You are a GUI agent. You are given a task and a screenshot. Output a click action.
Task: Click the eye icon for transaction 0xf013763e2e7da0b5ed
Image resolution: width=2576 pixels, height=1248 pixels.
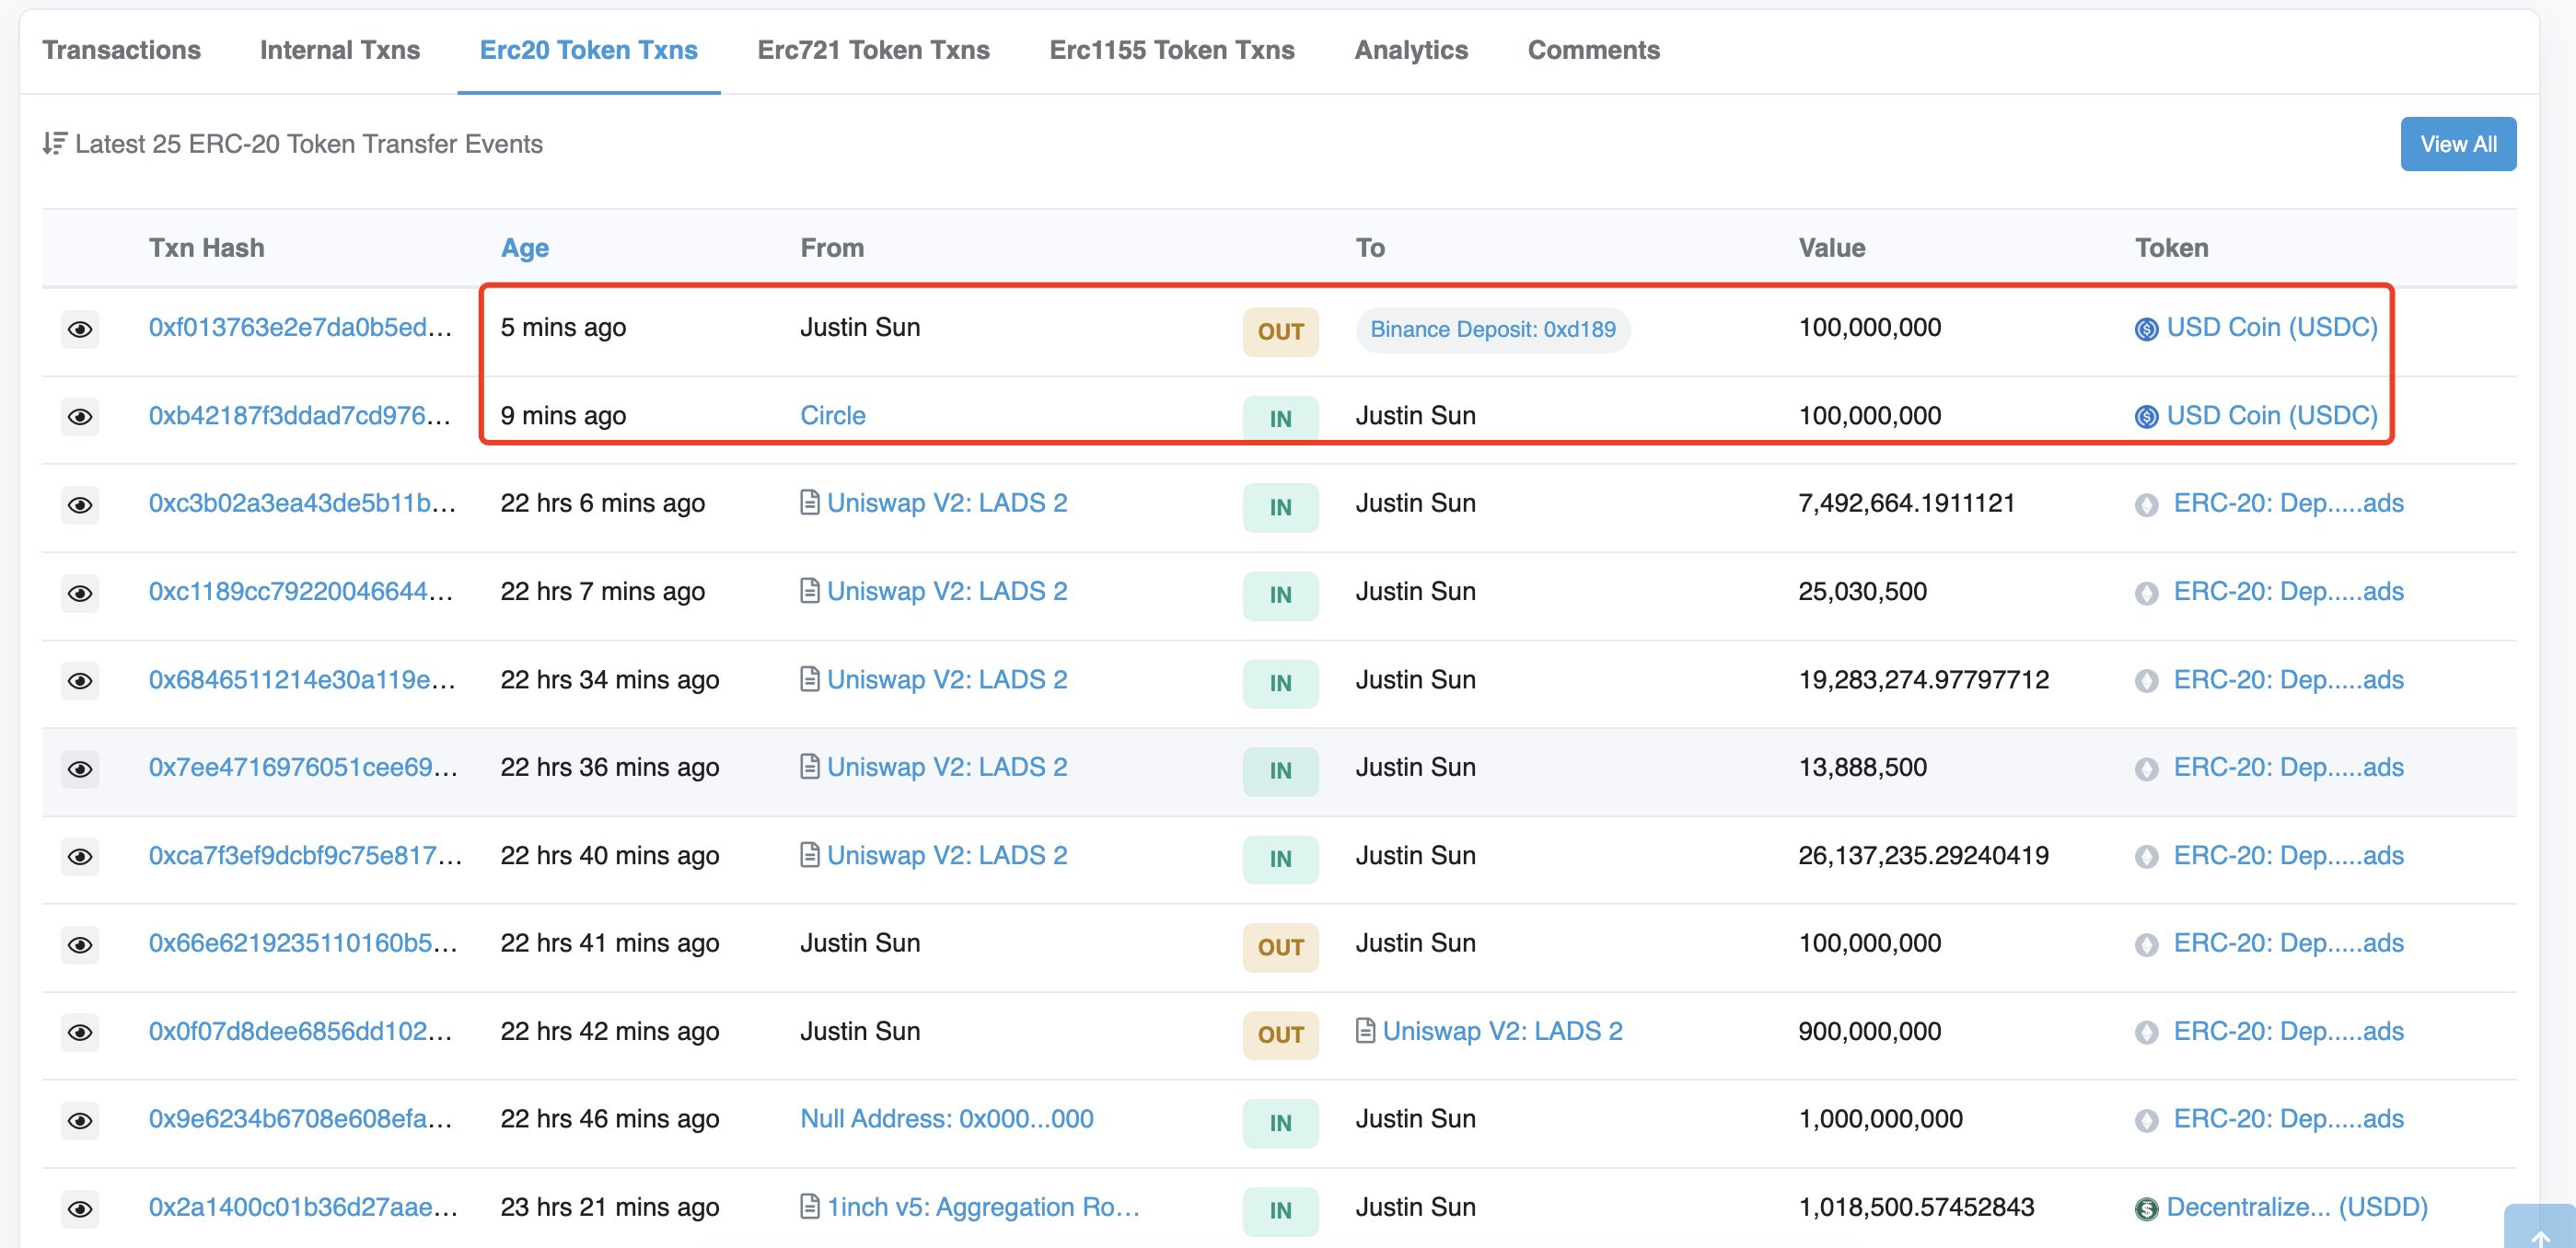[x=80, y=329]
